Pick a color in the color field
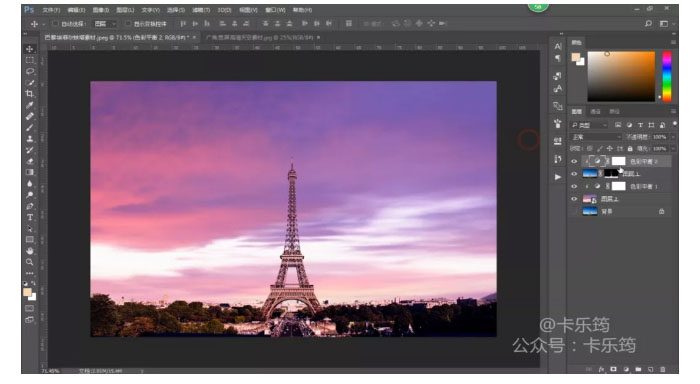The width and height of the screenshot is (700, 384). 621,76
